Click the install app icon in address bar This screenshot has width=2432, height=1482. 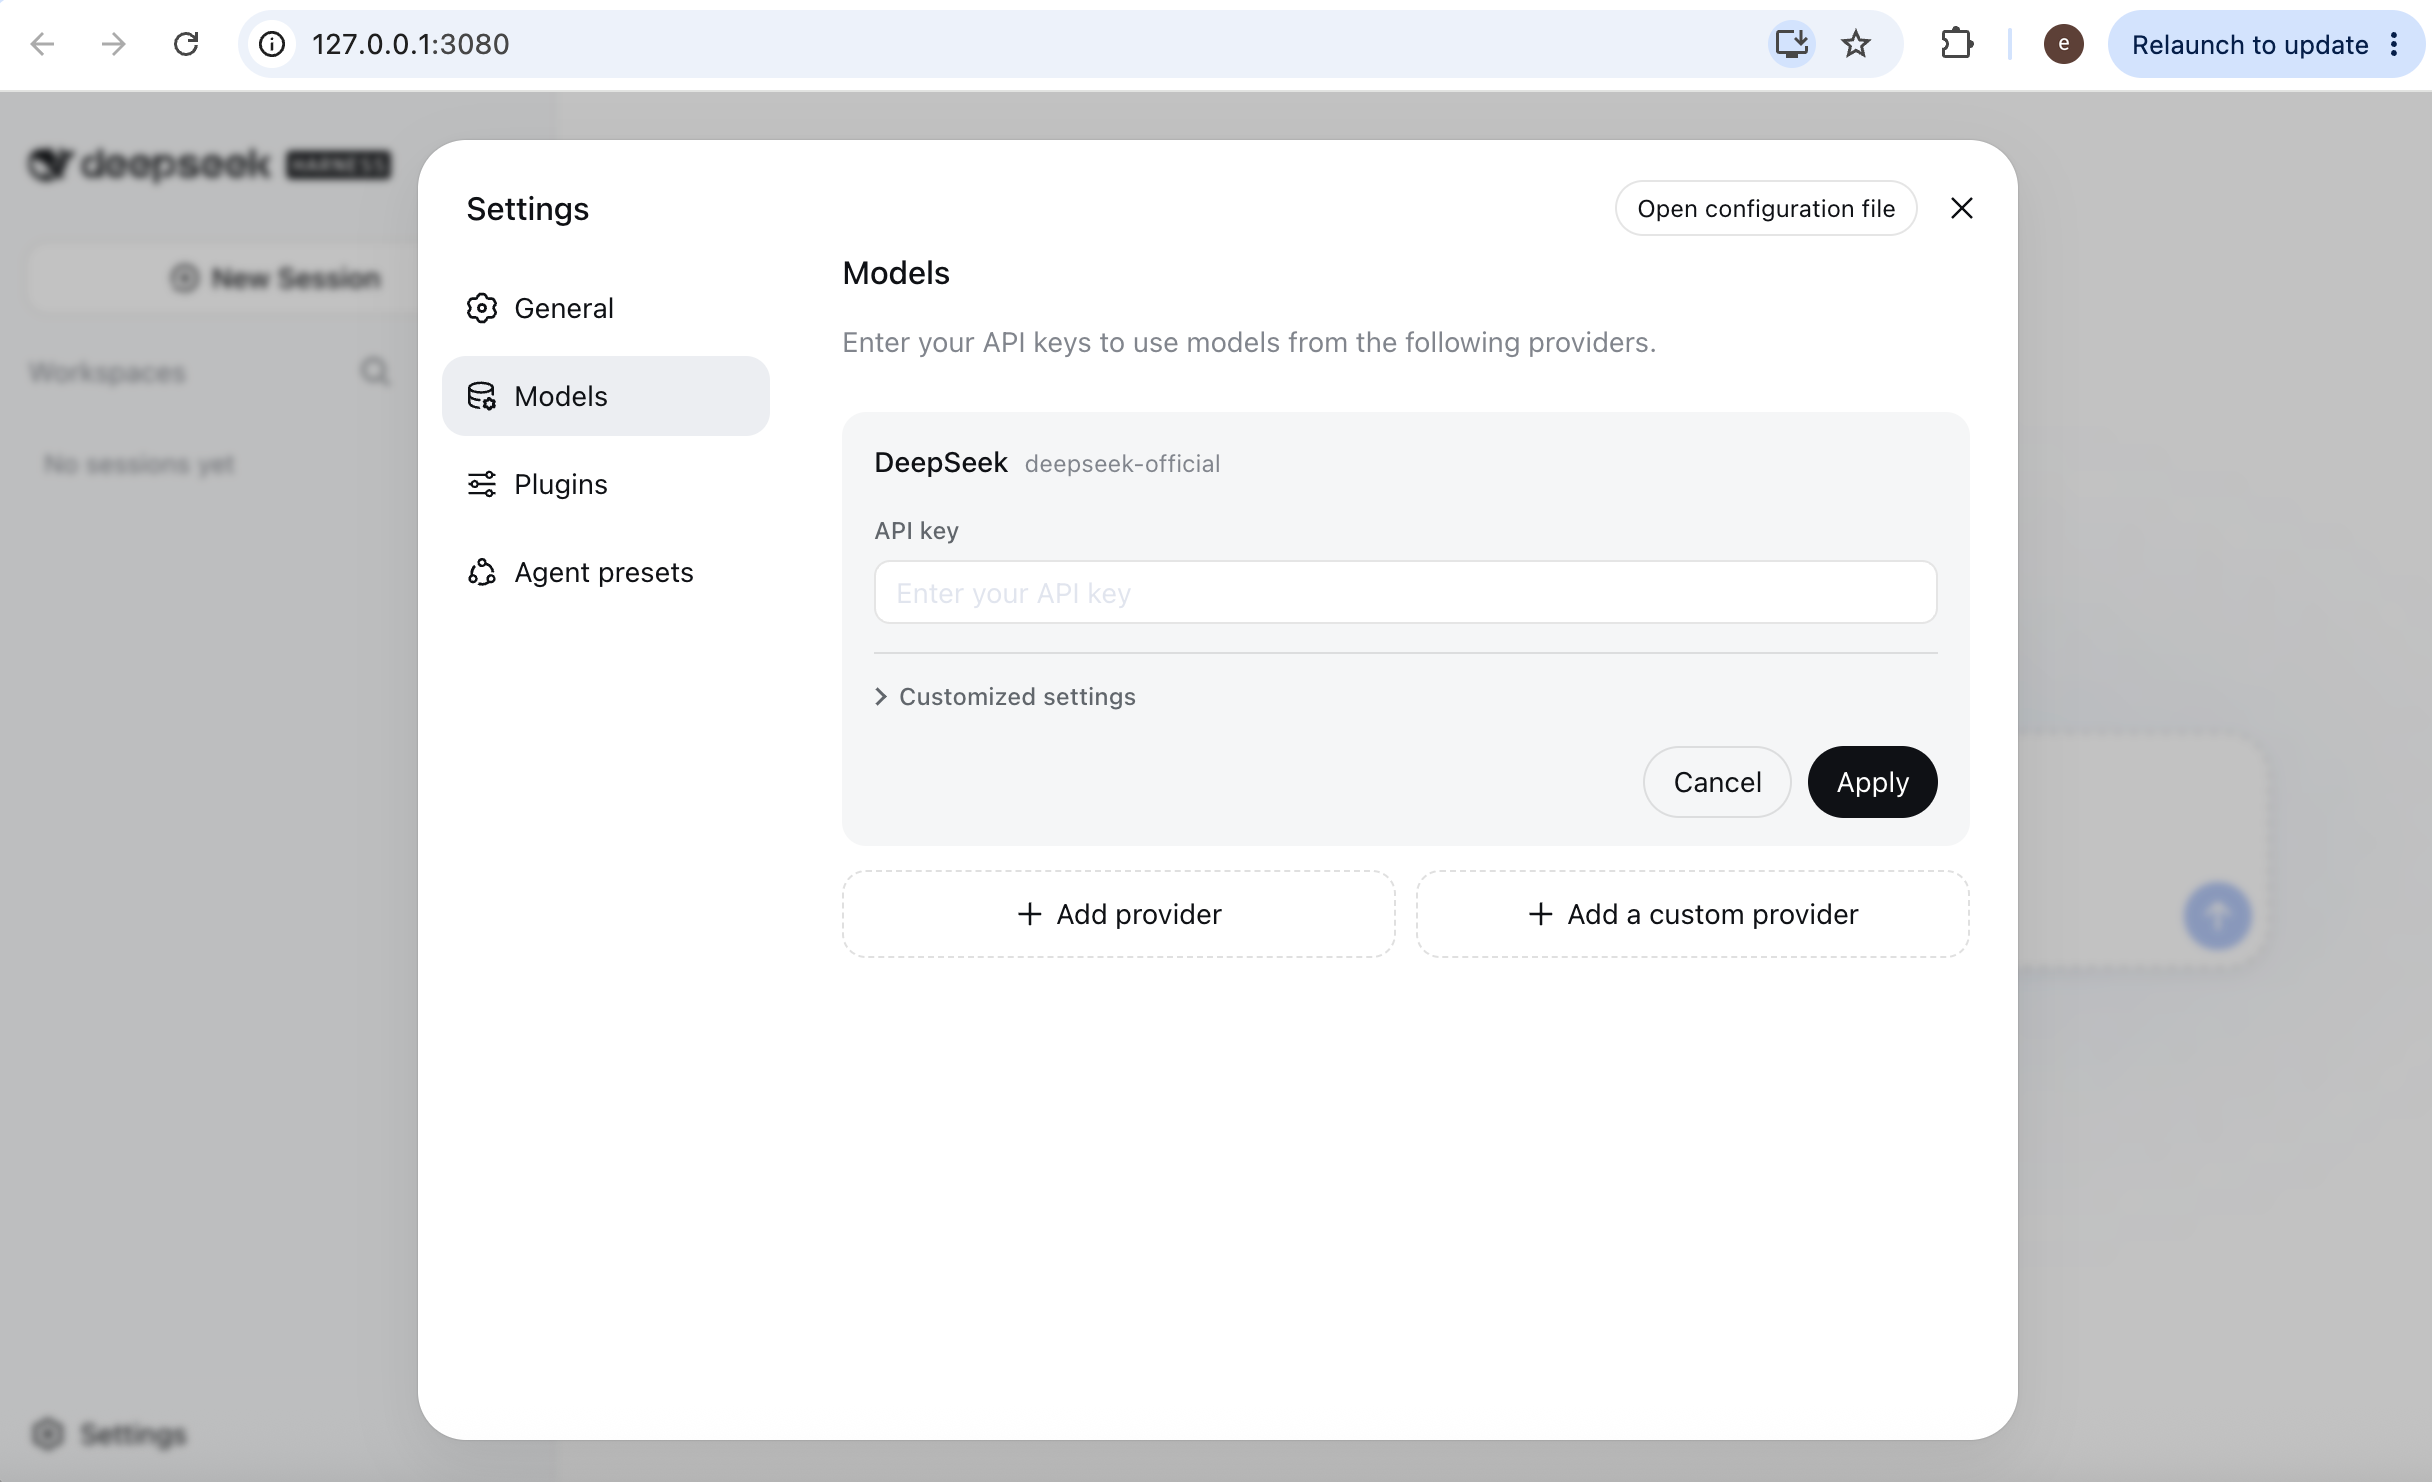coord(1791,44)
